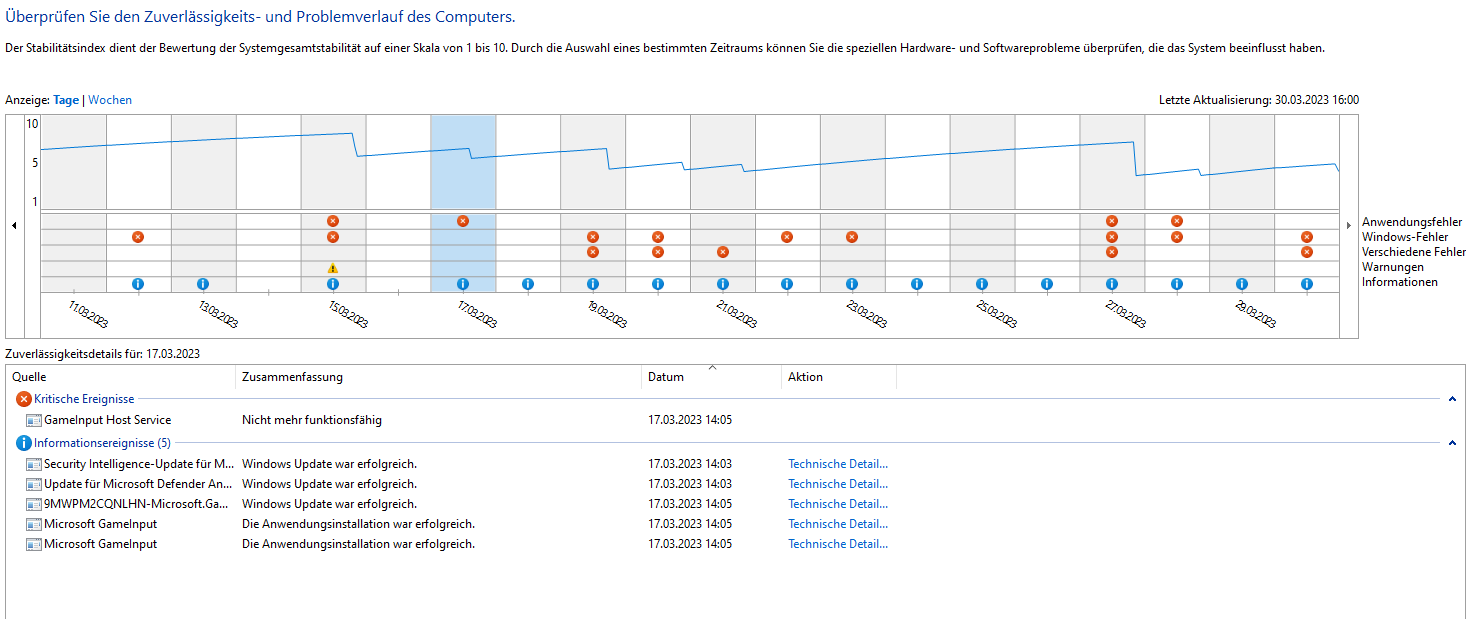Select information icon on 12.03.2023
Image resolution: width=1473 pixels, height=619 pixels.
tap(138, 284)
